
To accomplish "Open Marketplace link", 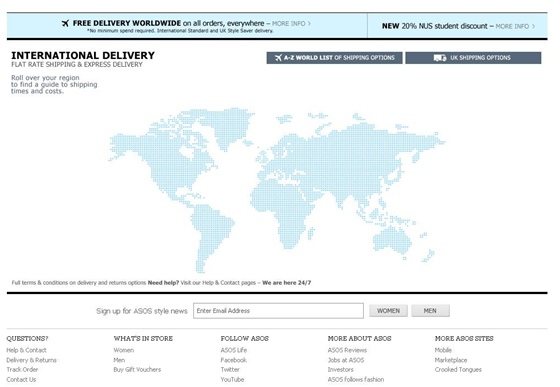I will coord(451,360).
